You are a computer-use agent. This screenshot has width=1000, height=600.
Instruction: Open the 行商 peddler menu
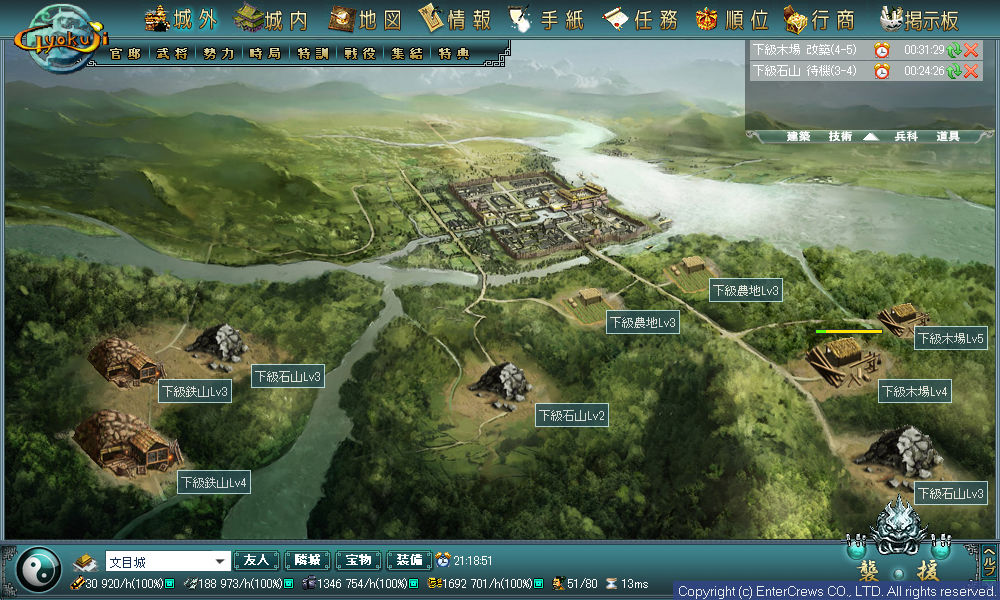[820, 20]
